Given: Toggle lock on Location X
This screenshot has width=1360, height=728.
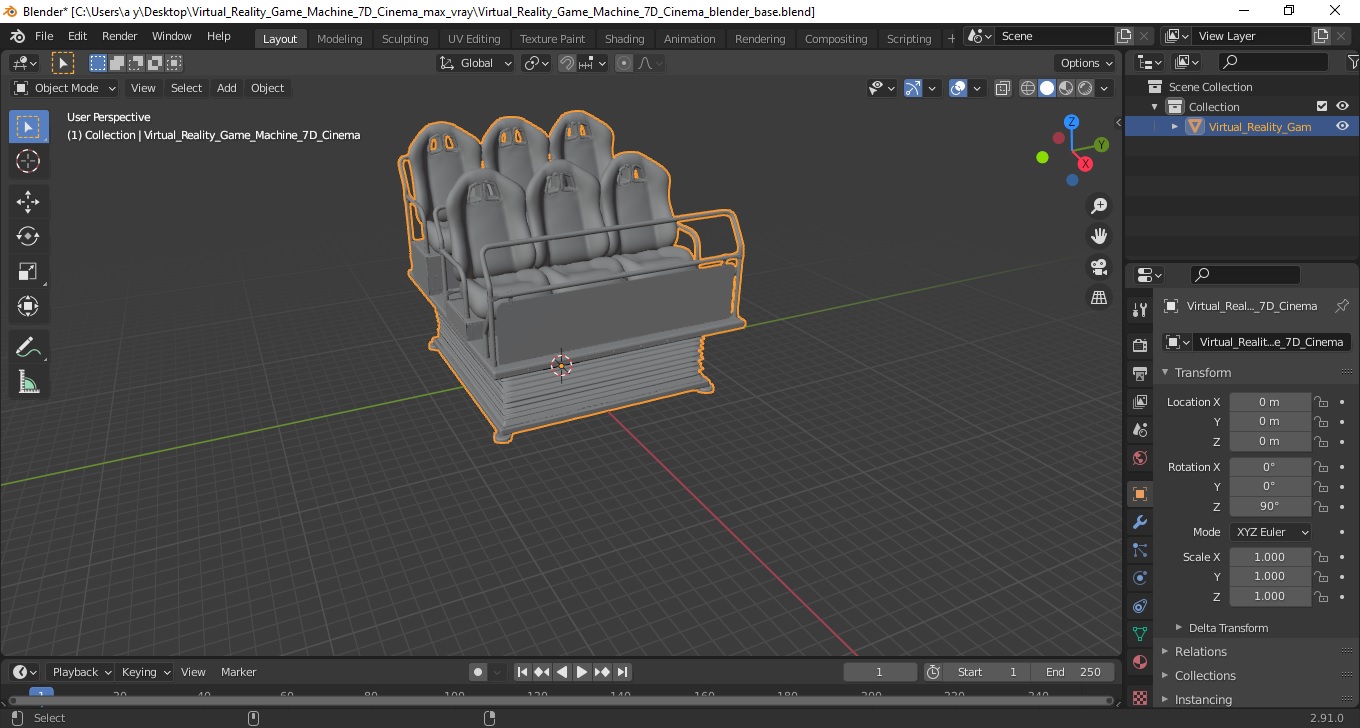Looking at the screenshot, I should pyautogui.click(x=1321, y=402).
